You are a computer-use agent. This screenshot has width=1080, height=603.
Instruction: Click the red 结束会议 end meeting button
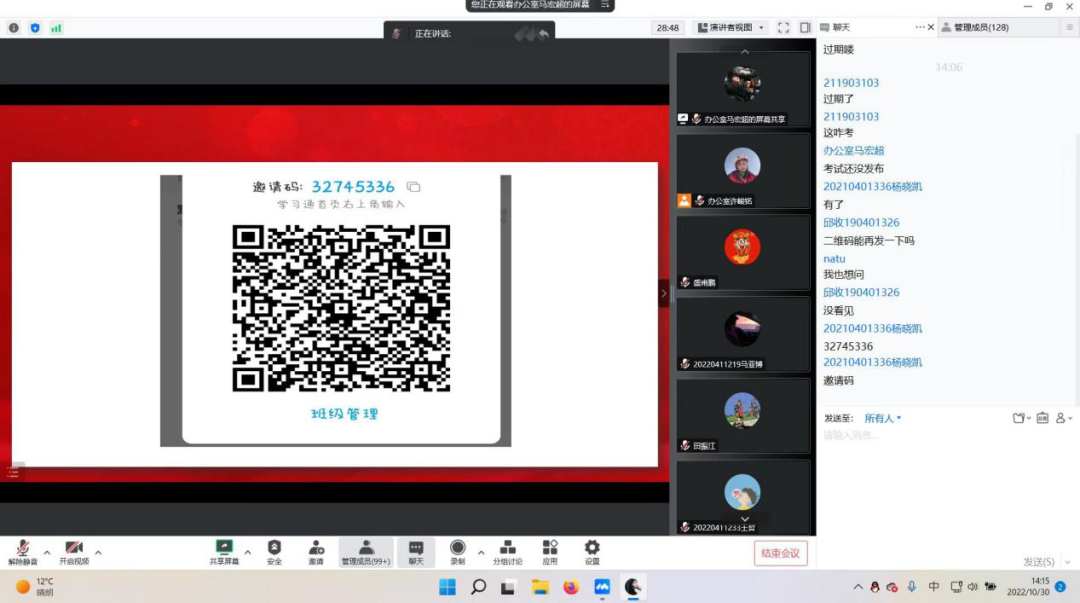point(780,553)
